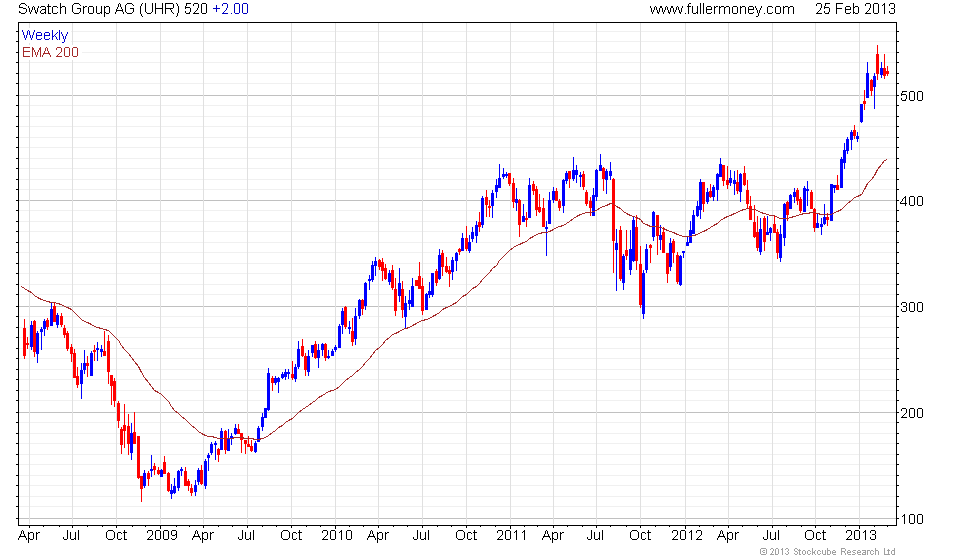980x560 pixels.
Task: Click the 100 price axis label
Action: [912, 519]
